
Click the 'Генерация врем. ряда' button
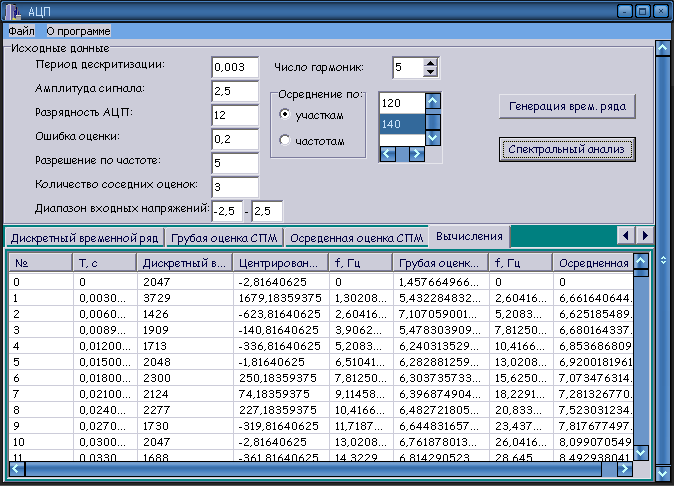coord(567,106)
